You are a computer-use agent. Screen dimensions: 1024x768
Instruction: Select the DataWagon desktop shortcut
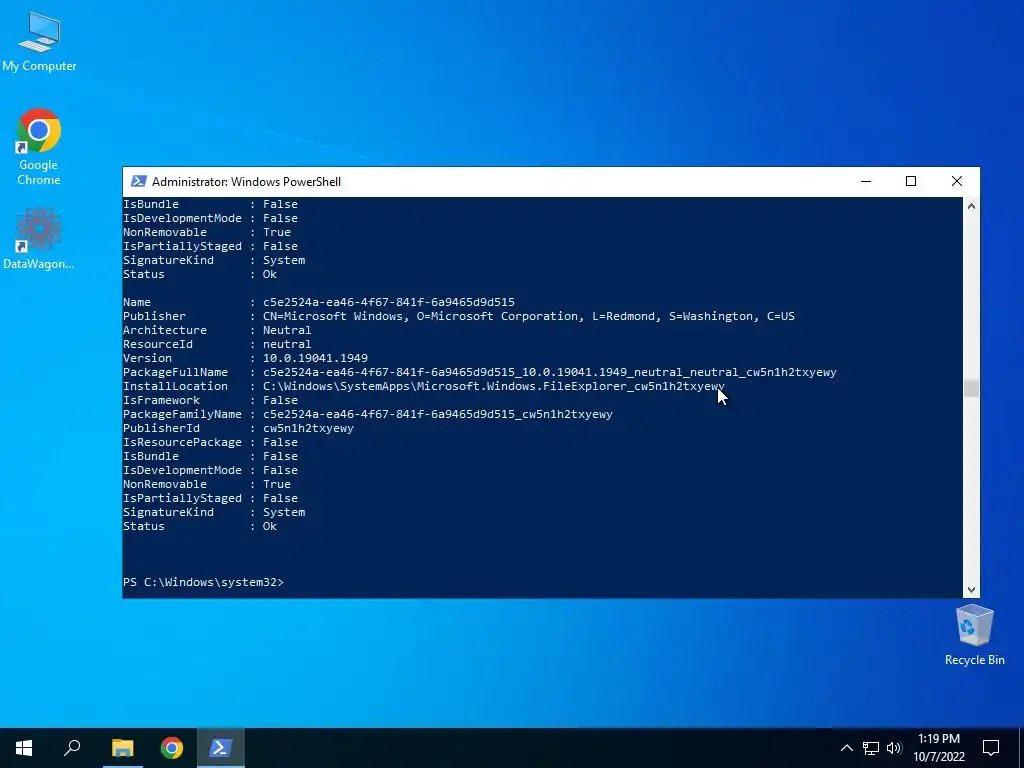point(39,238)
